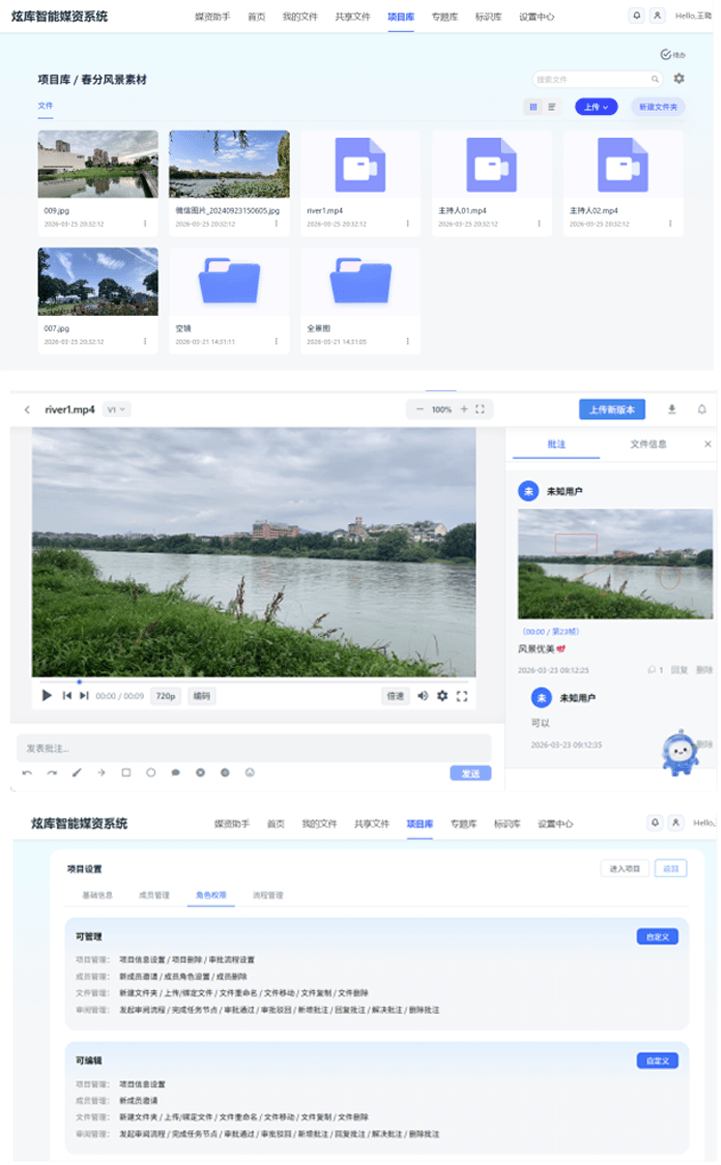Screen dimensions: 721x1165
Task: Send annotation with 发送 button
Action: point(471,773)
